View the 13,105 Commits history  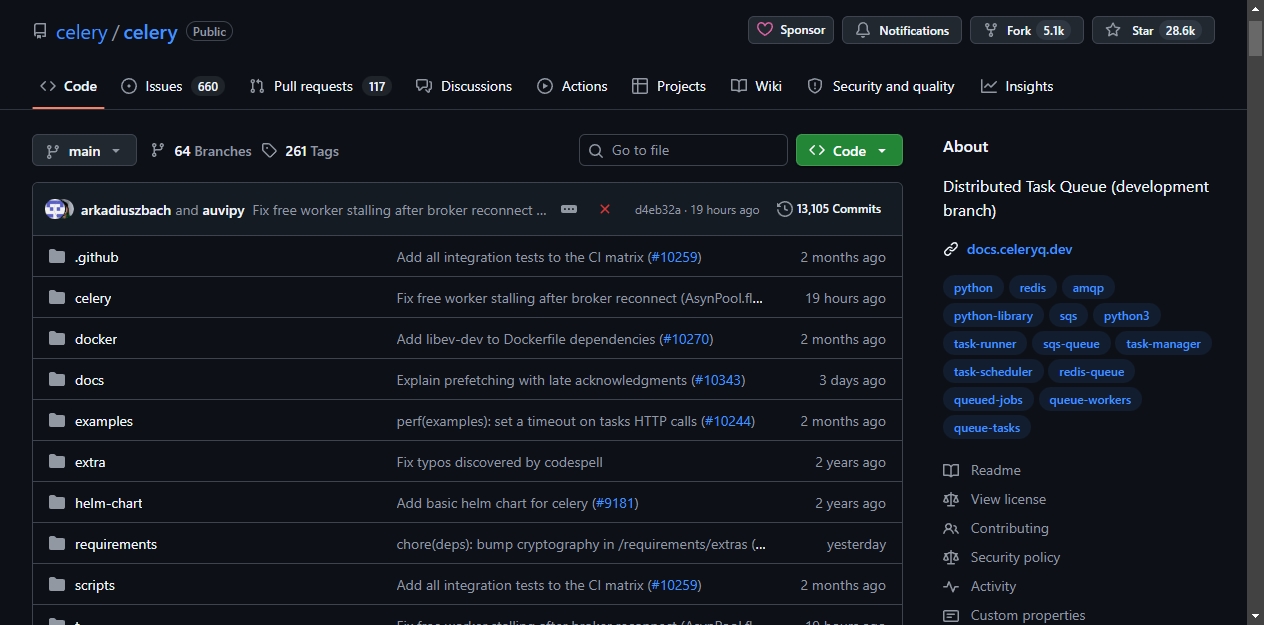click(829, 209)
